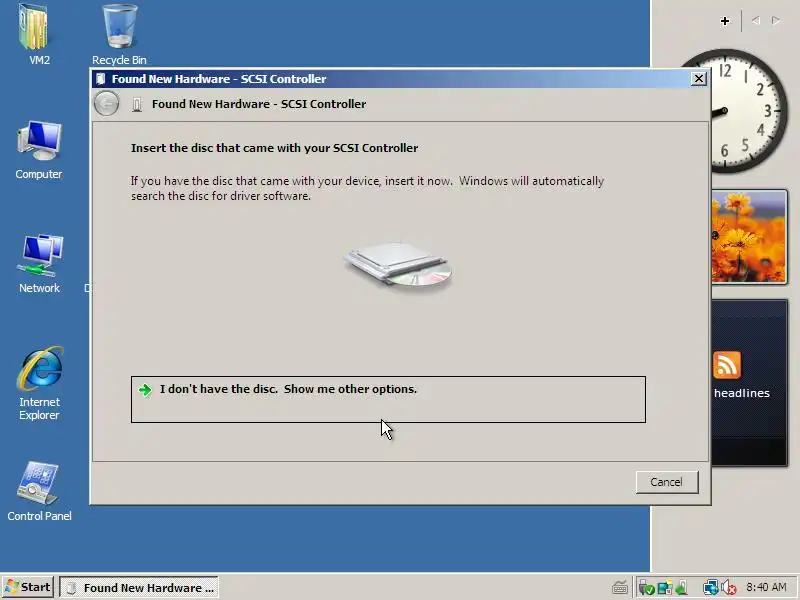
Task: Click the sidebar previous page arrow
Action: click(x=756, y=20)
